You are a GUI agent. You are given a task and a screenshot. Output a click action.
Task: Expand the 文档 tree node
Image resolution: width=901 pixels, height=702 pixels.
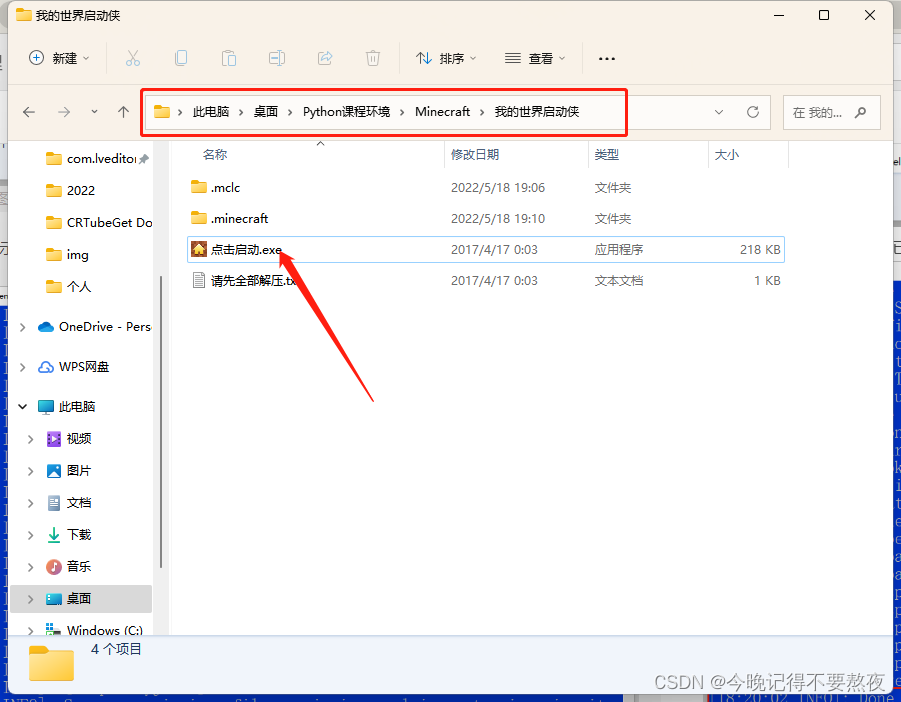pos(30,504)
